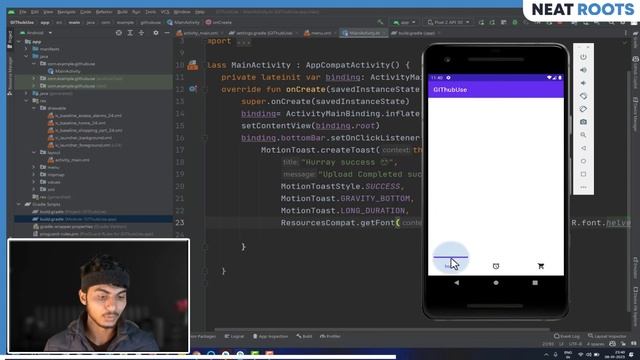The image size is (640, 360).
Task: Tap the shopping cart icon in bottom bar
Action: tap(541, 266)
